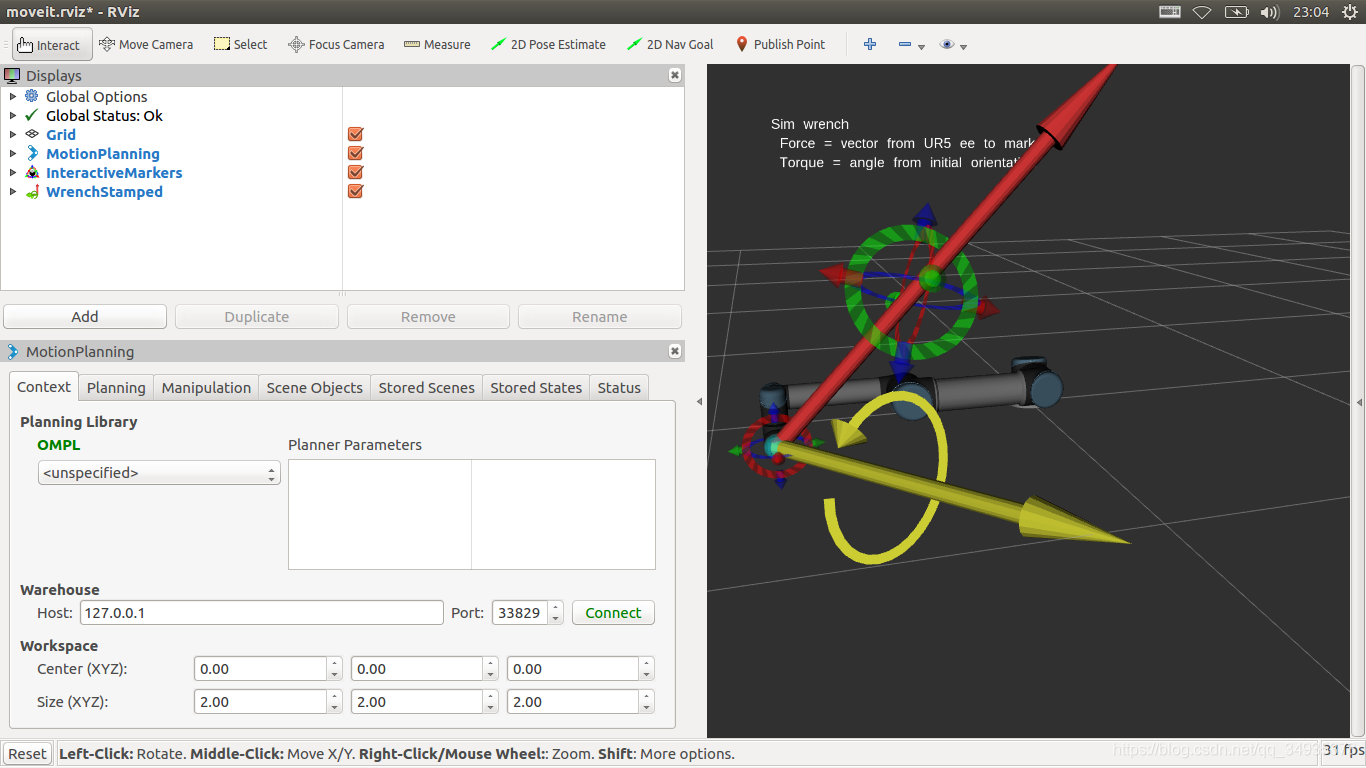
Task: Activate the Focus Camera tool
Action: (336, 44)
